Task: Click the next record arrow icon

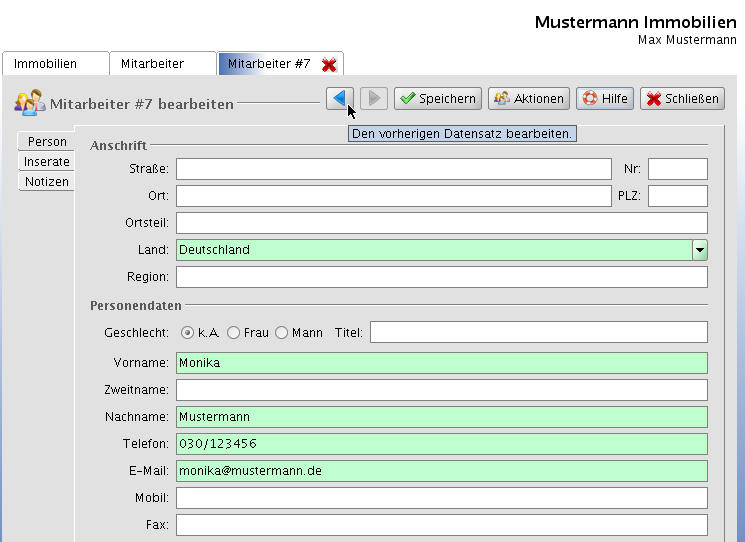Action: click(373, 98)
